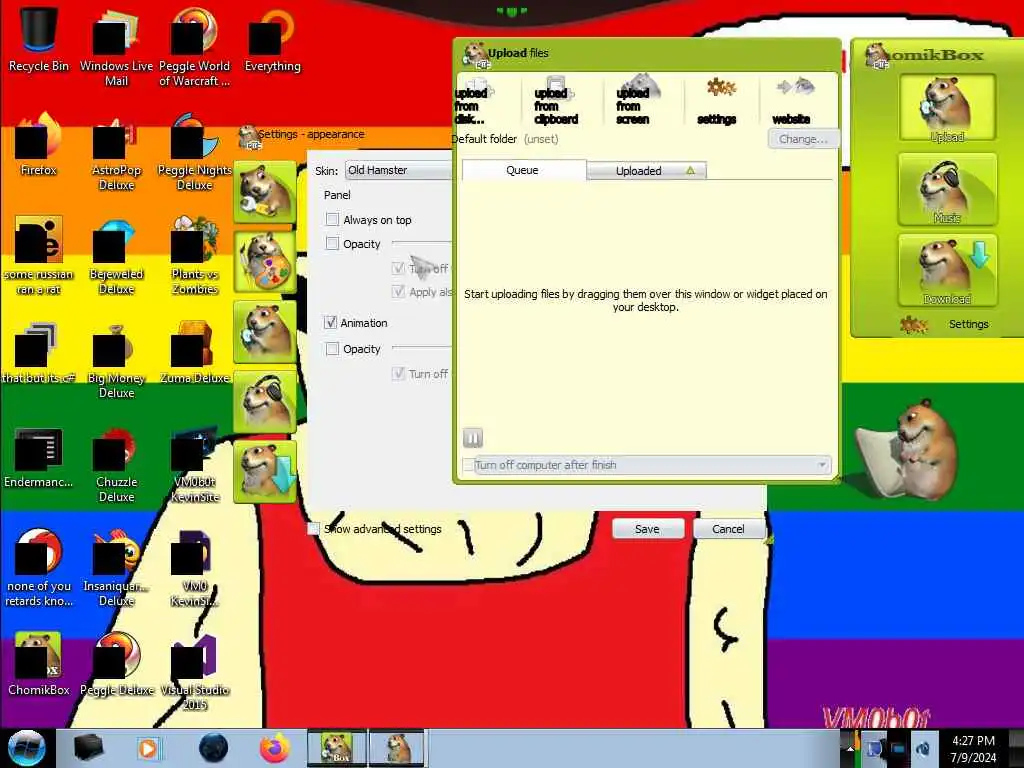Toggle Apply also checkbox
This screenshot has width=1024, height=768.
pos(398,291)
